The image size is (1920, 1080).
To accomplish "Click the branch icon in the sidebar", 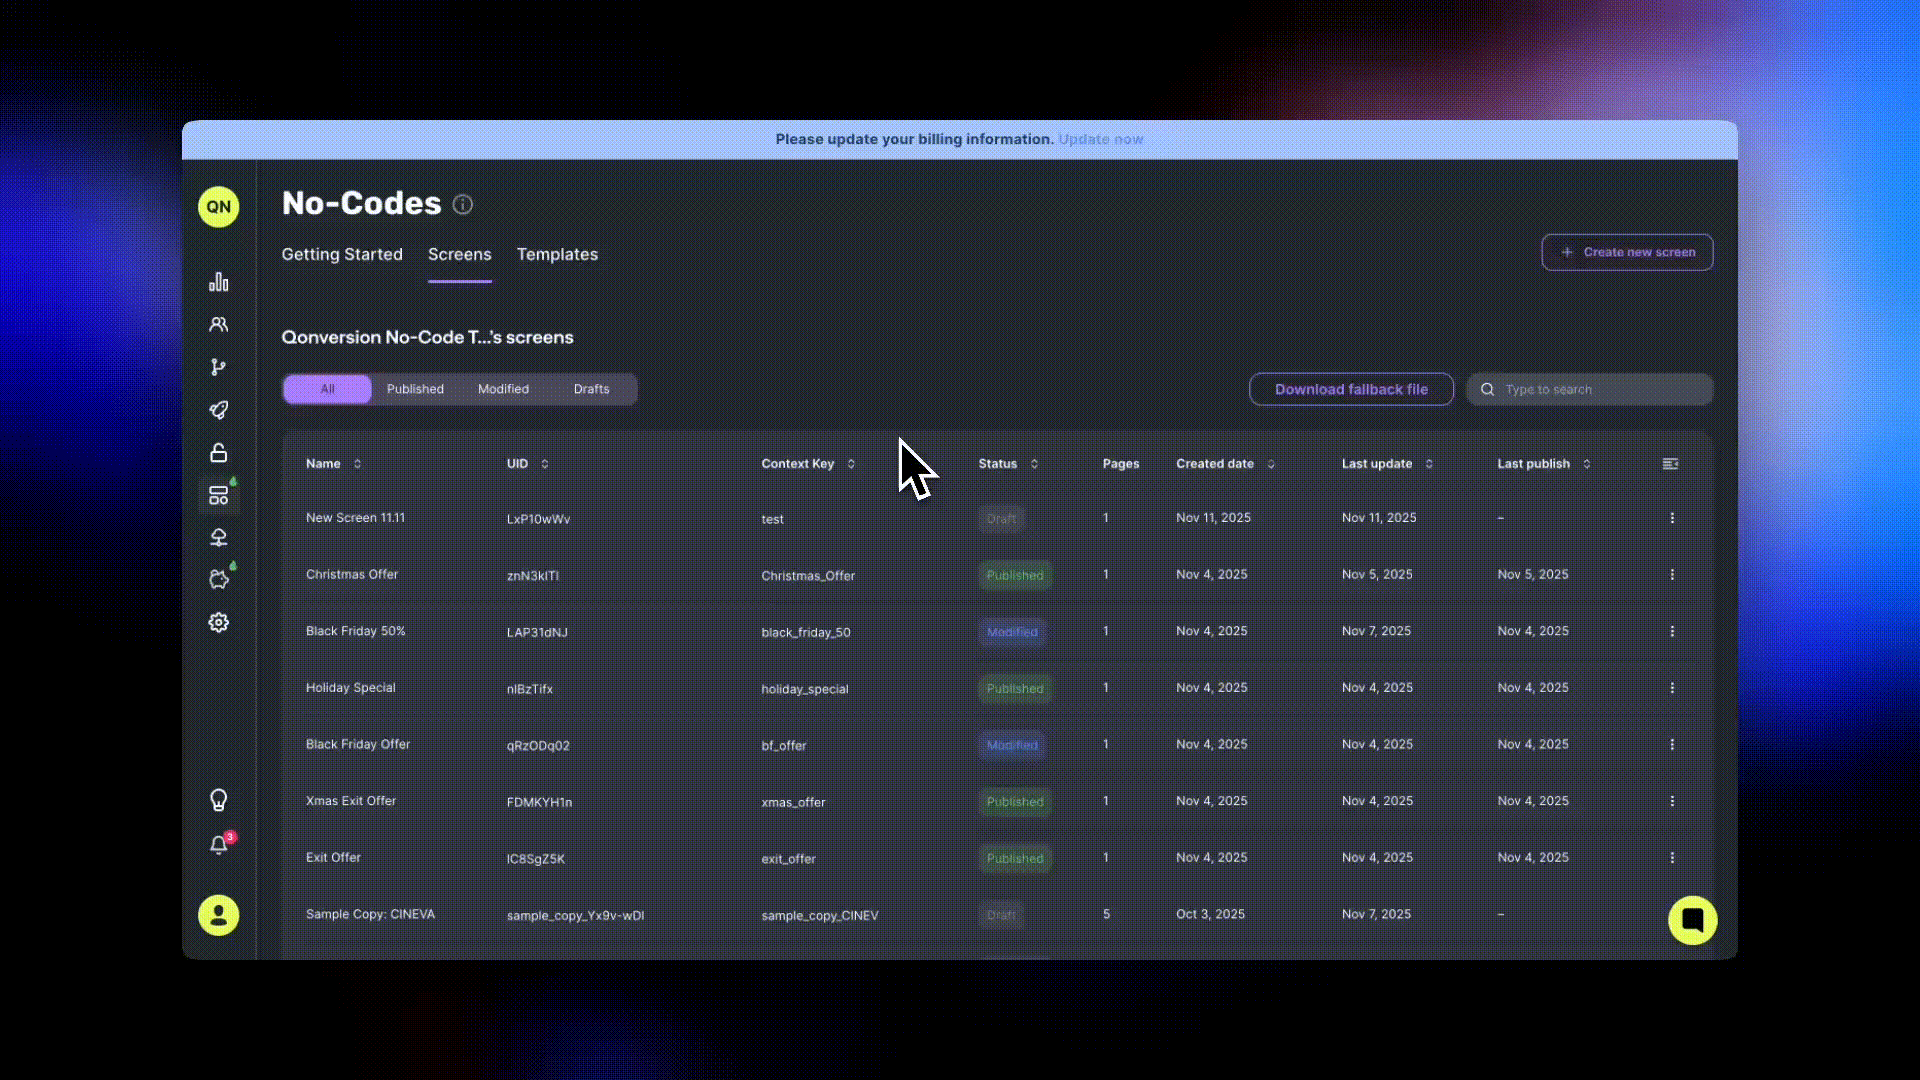I will tap(218, 367).
